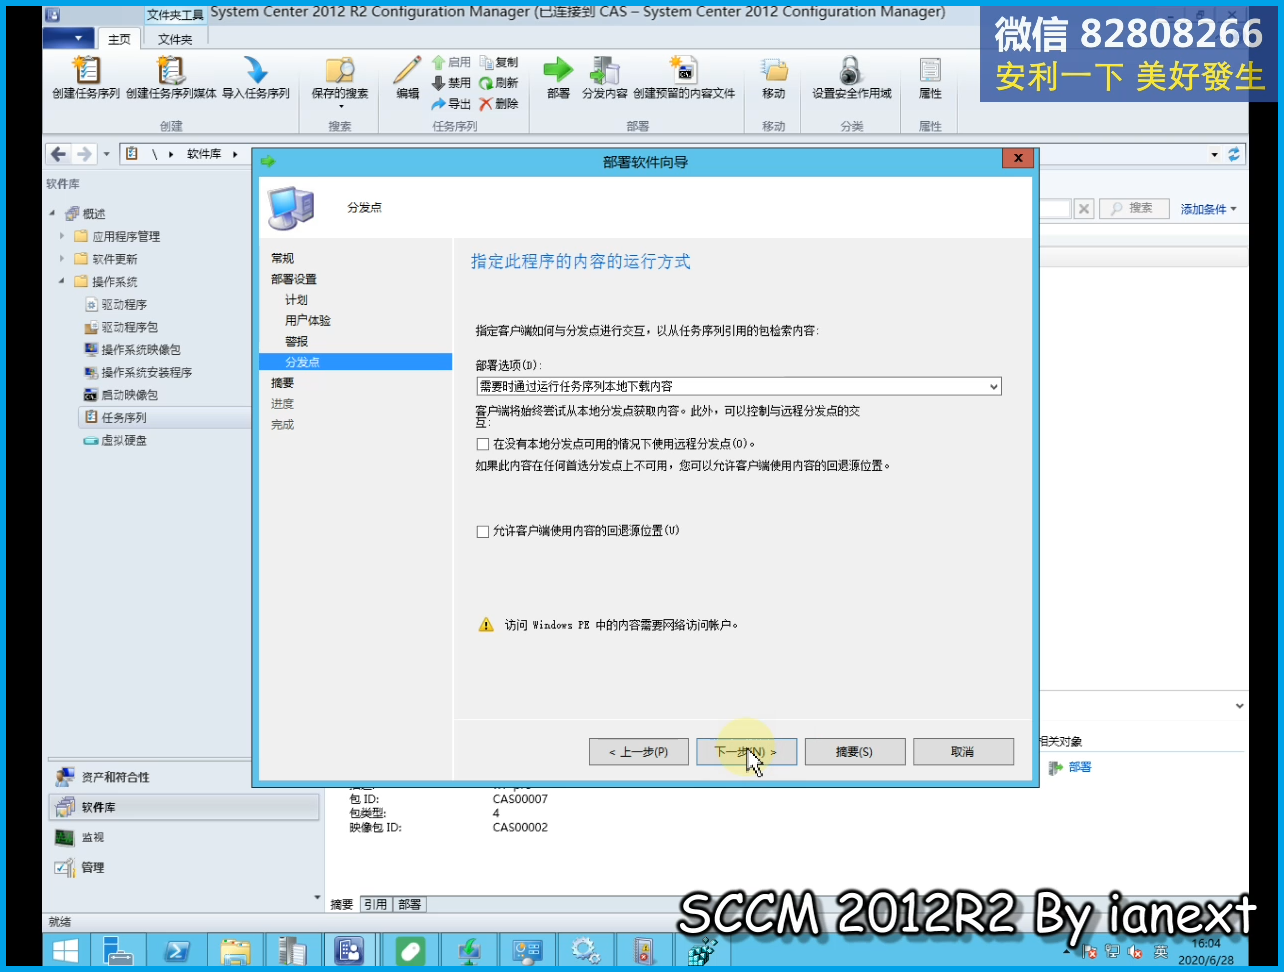This screenshot has height=972, width=1284.
Task: Collapse the 概述 tree node
Action: [x=53, y=214]
